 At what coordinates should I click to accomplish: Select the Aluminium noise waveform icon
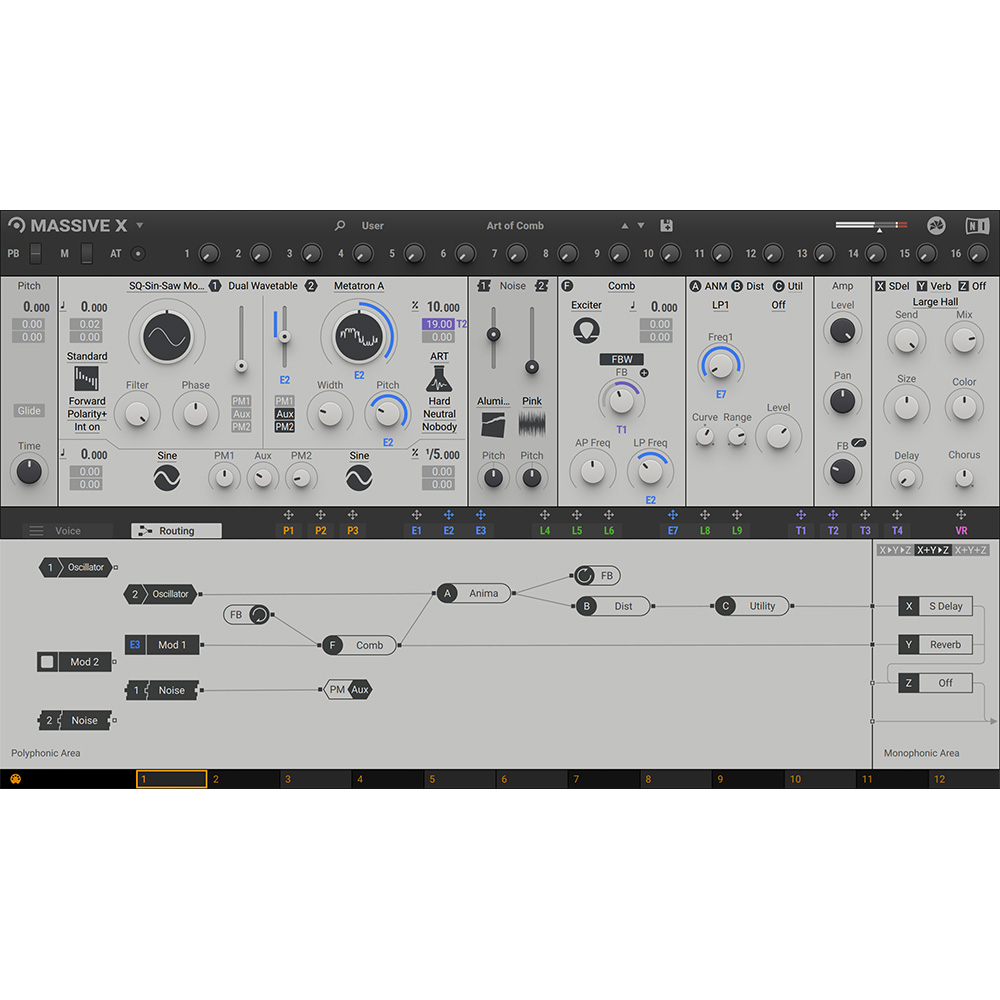493,422
